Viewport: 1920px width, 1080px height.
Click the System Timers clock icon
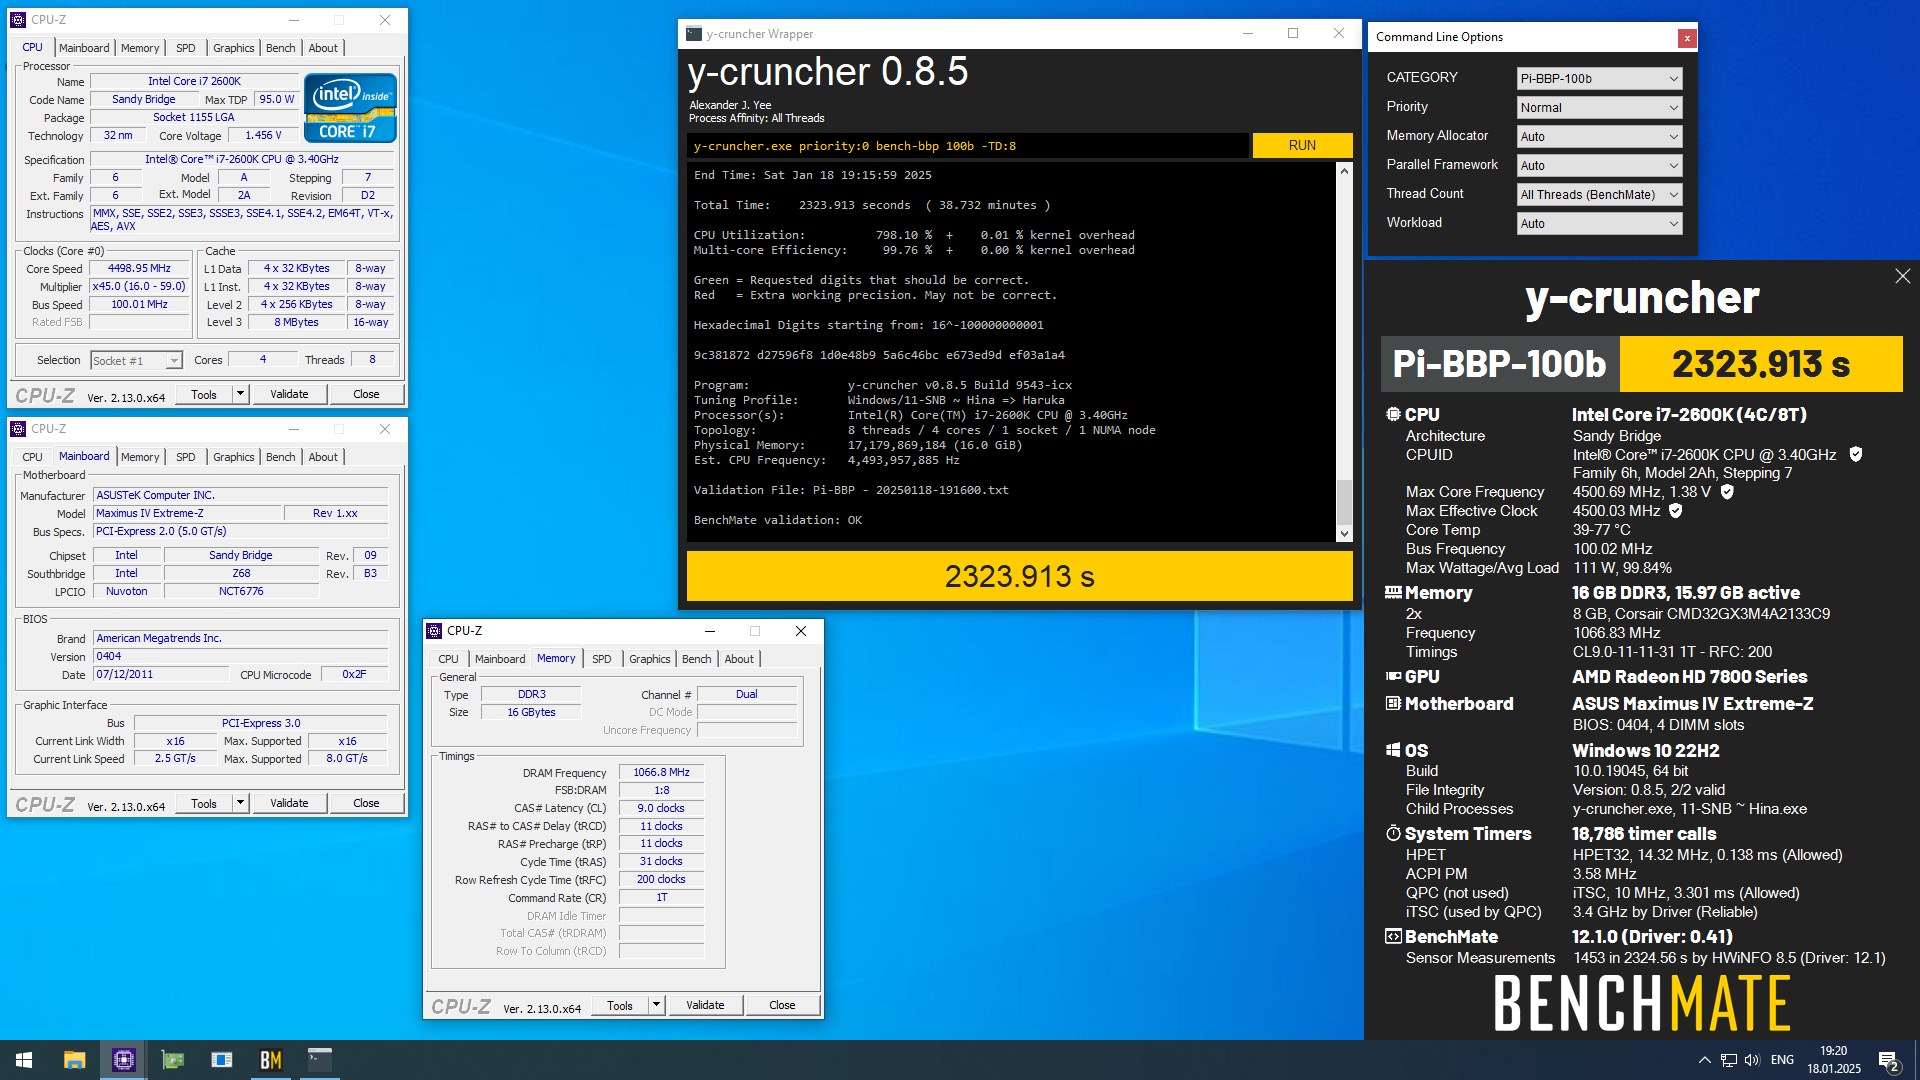[x=1393, y=833]
